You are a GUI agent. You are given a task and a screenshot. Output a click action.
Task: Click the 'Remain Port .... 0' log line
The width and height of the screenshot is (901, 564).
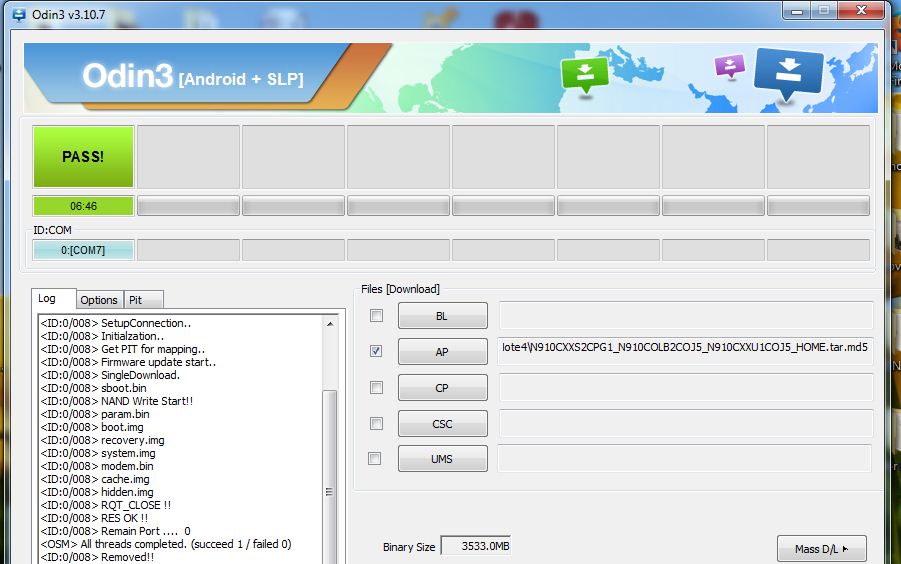coord(115,531)
